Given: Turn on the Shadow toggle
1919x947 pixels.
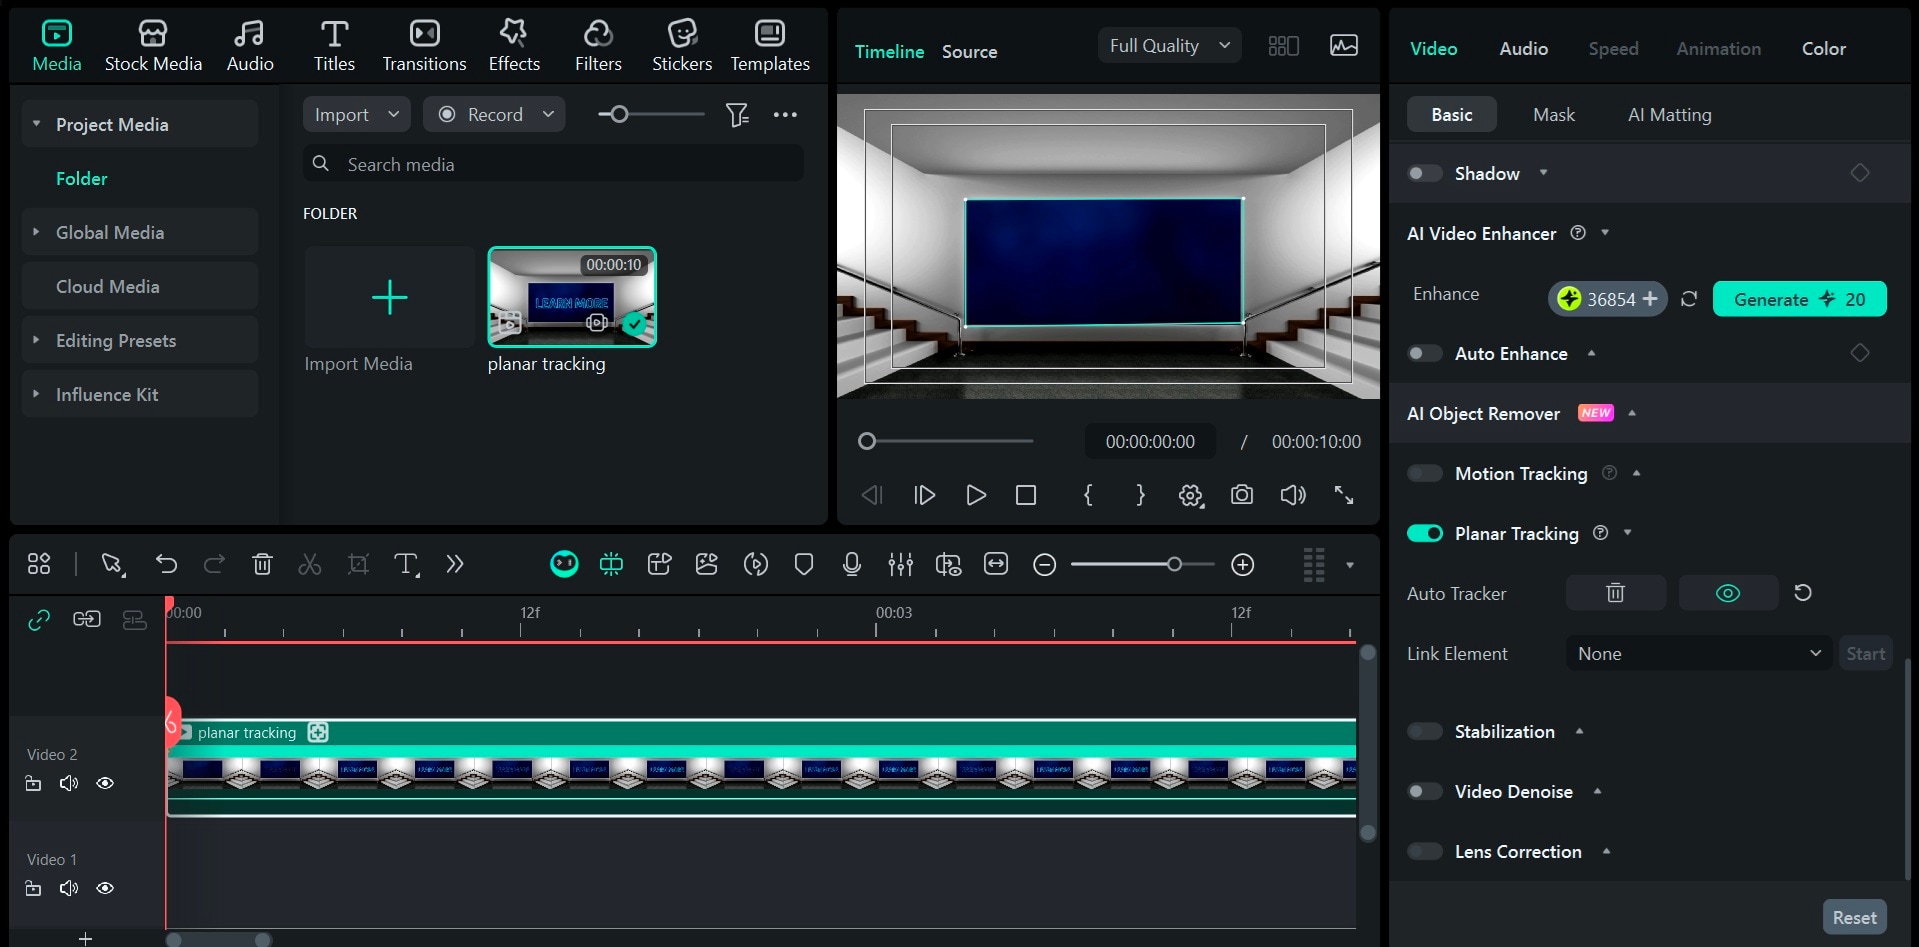Looking at the screenshot, I should coord(1425,173).
